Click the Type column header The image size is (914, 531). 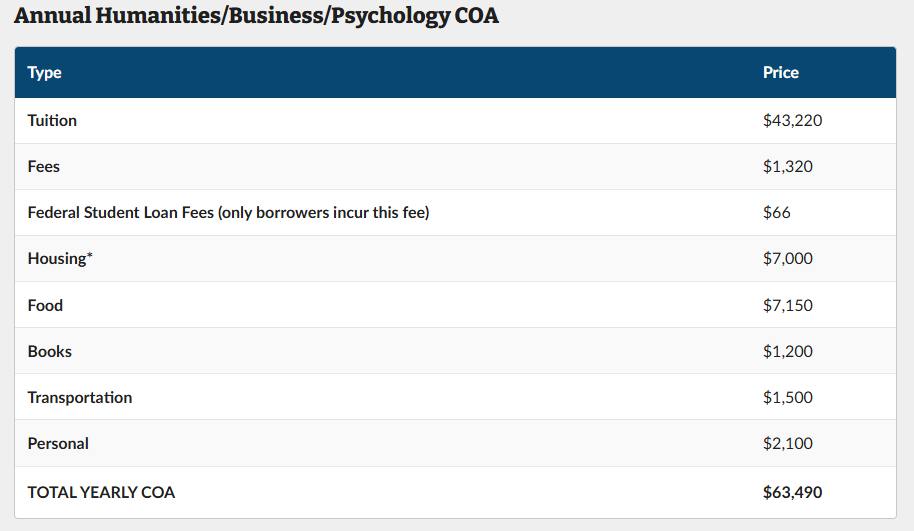pyautogui.click(x=45, y=72)
